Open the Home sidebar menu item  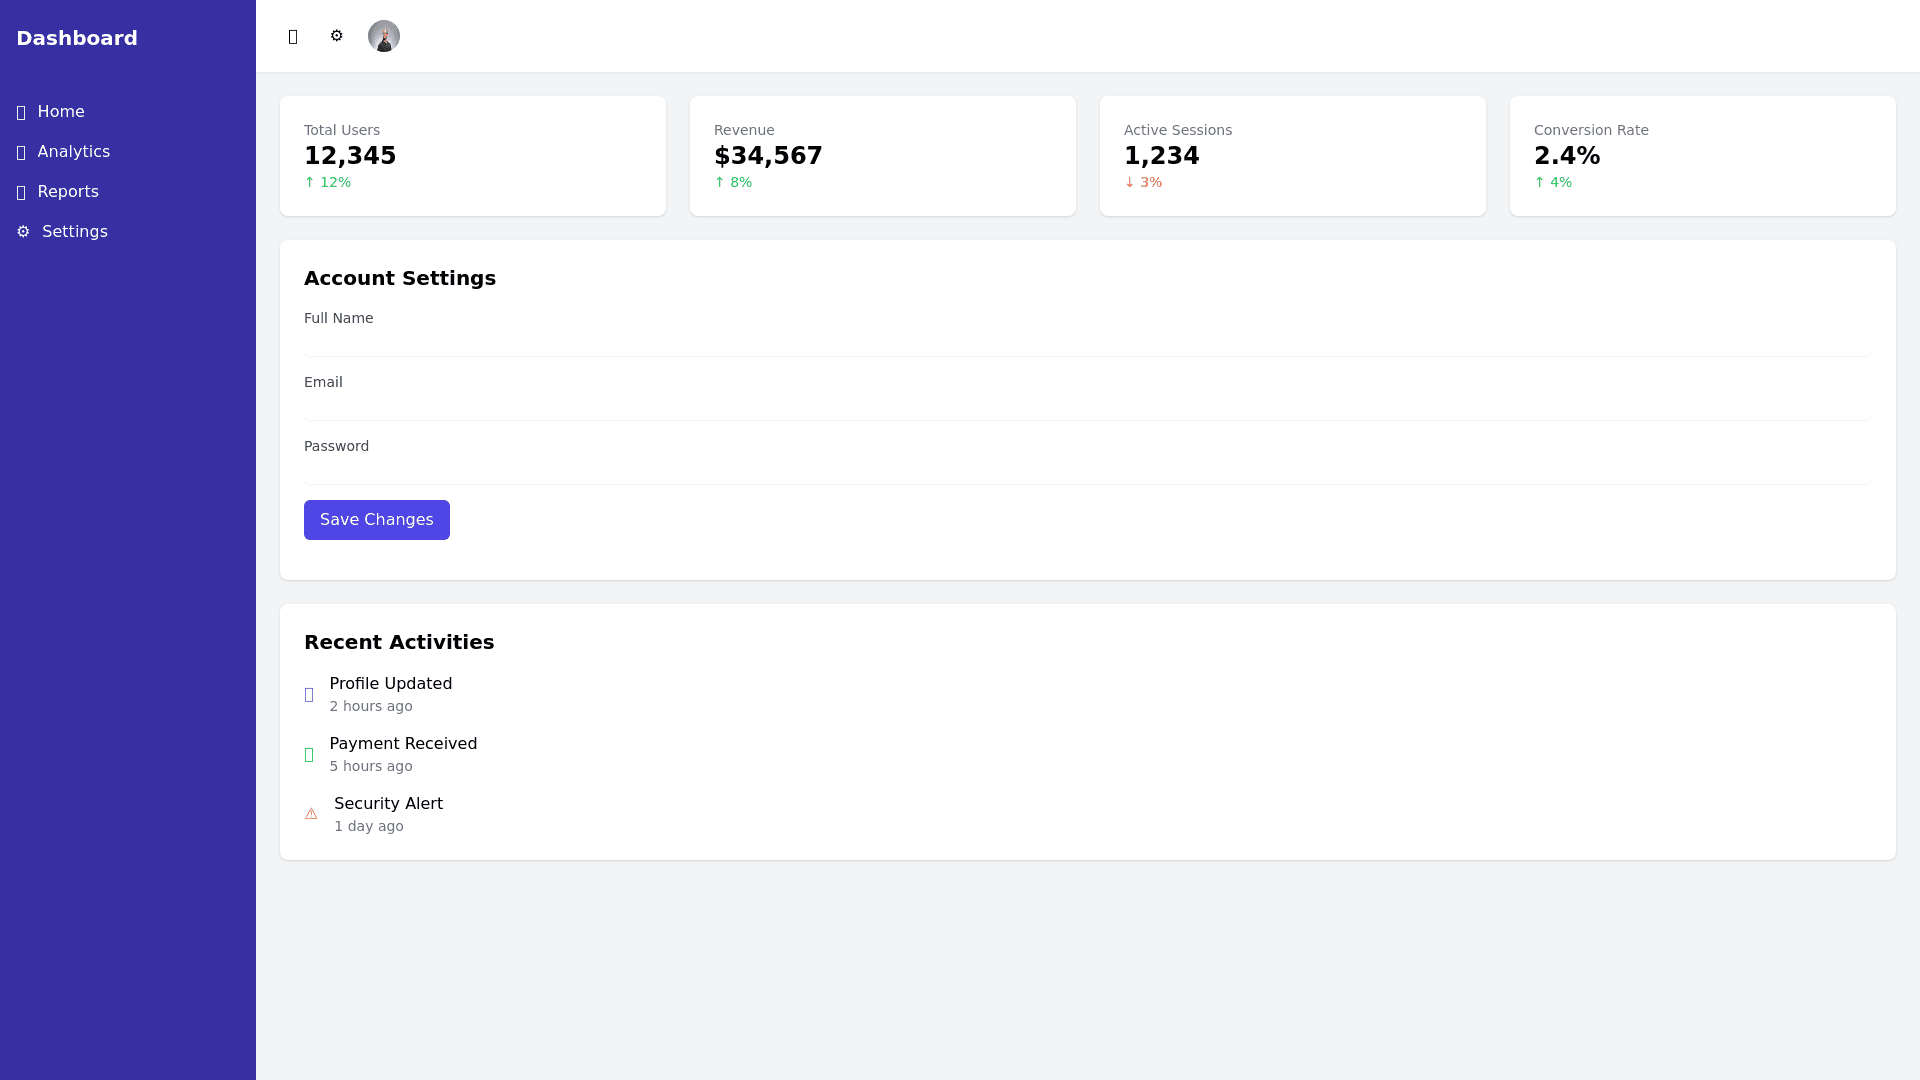coord(61,112)
